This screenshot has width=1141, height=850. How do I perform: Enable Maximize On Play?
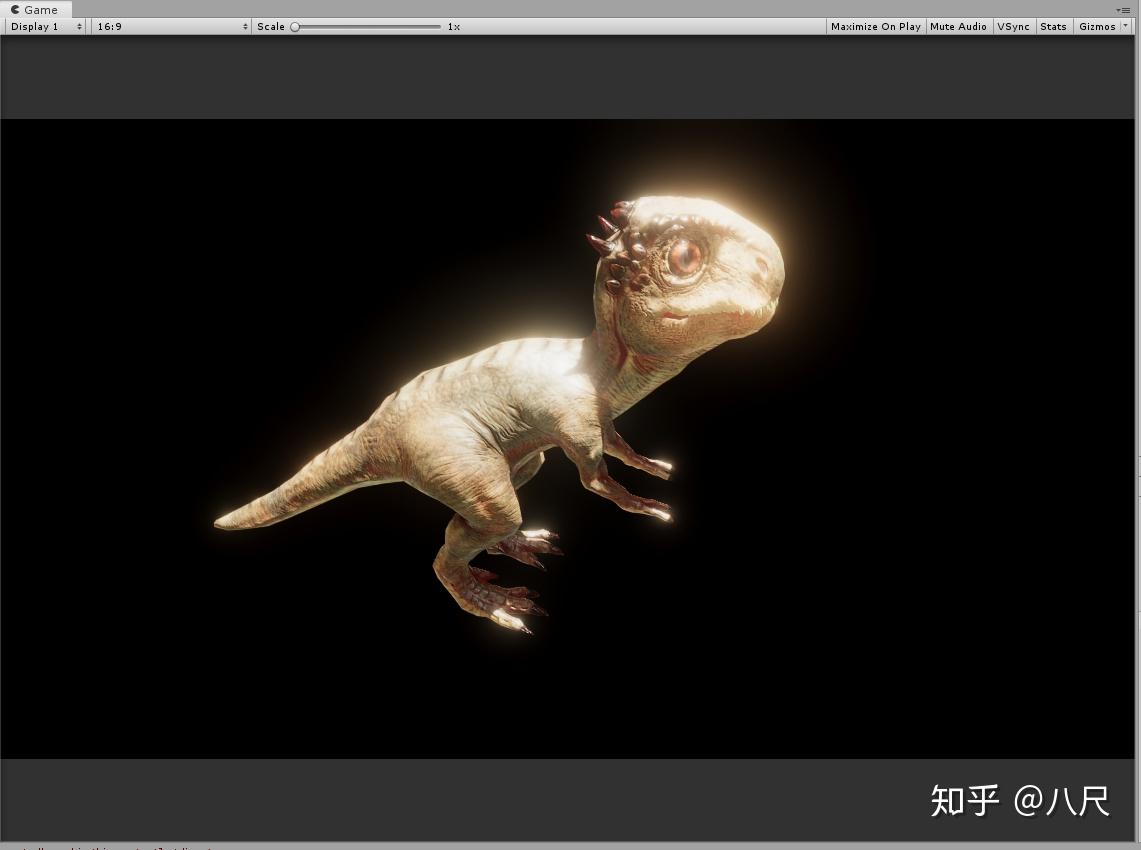tap(875, 26)
